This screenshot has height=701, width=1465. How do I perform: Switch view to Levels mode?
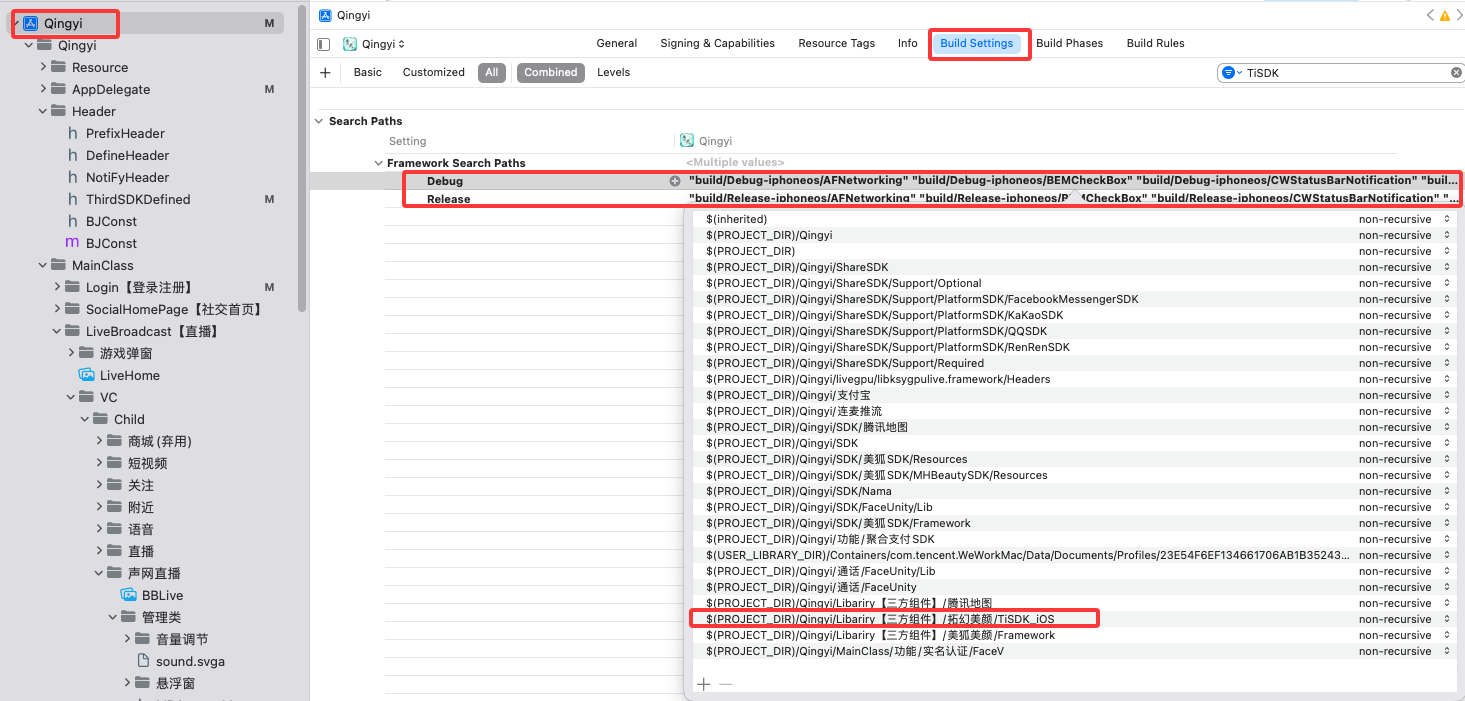(613, 72)
